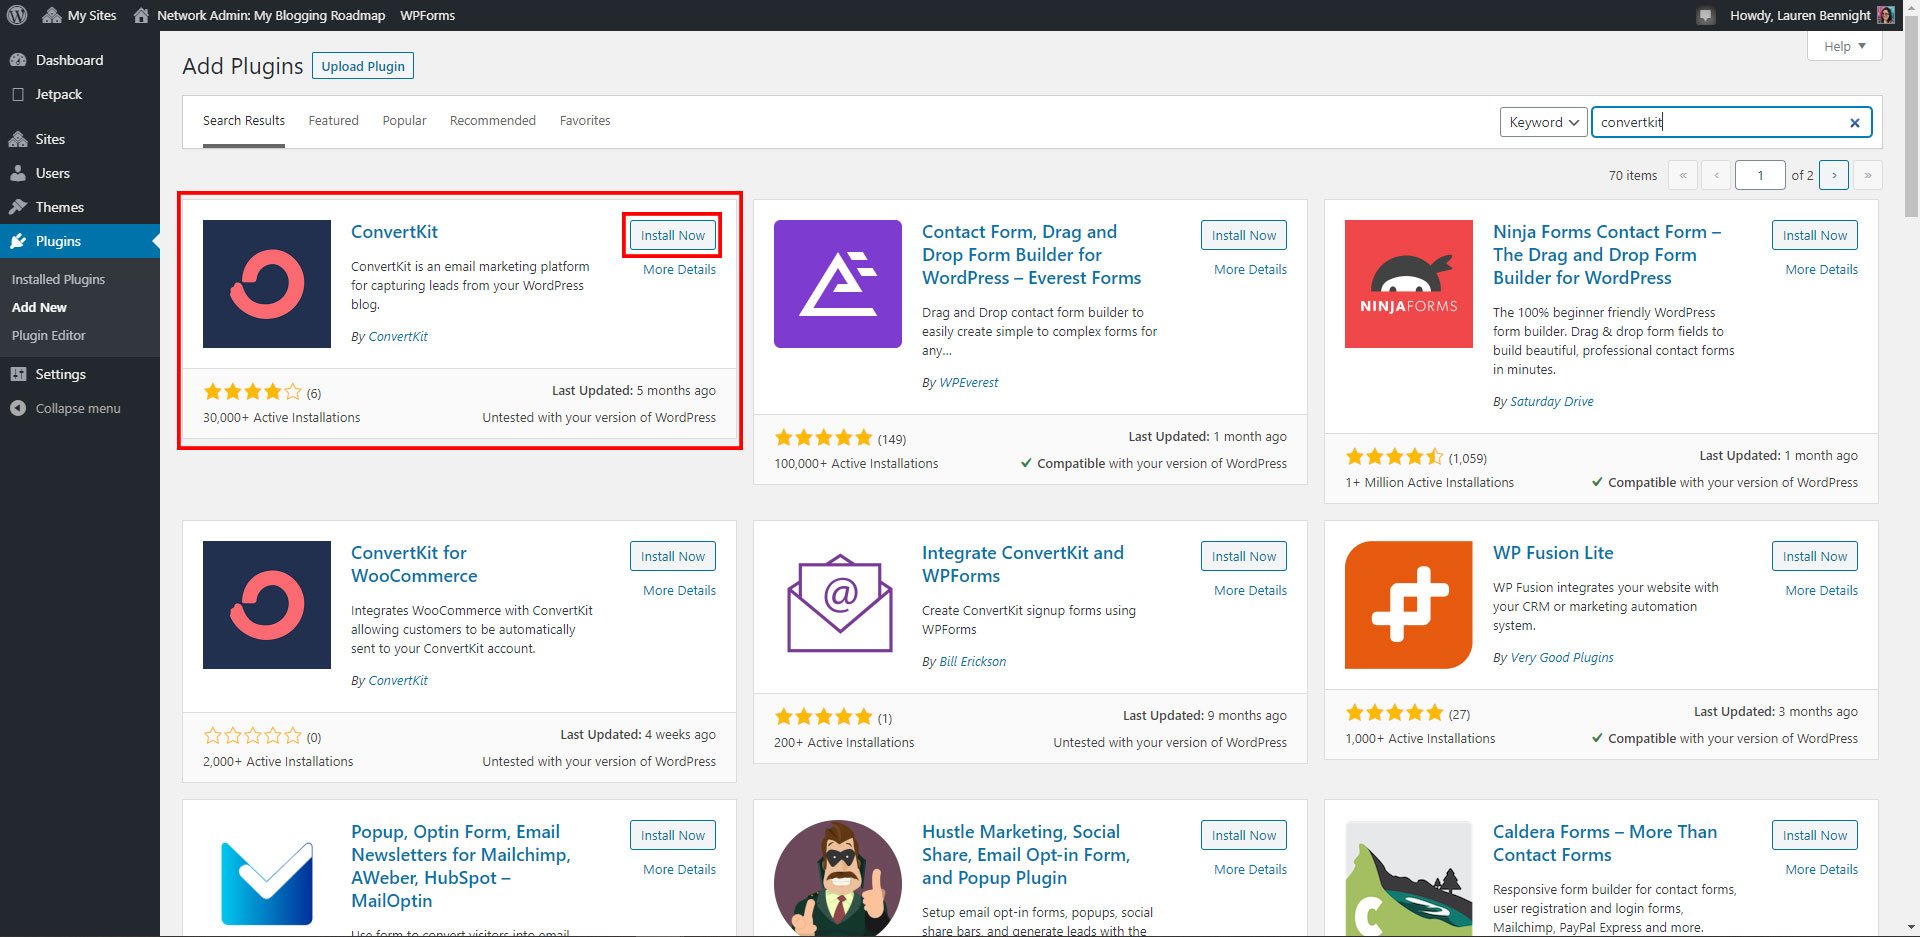Click the ConvertKit plugin logo thumbnail

point(267,284)
